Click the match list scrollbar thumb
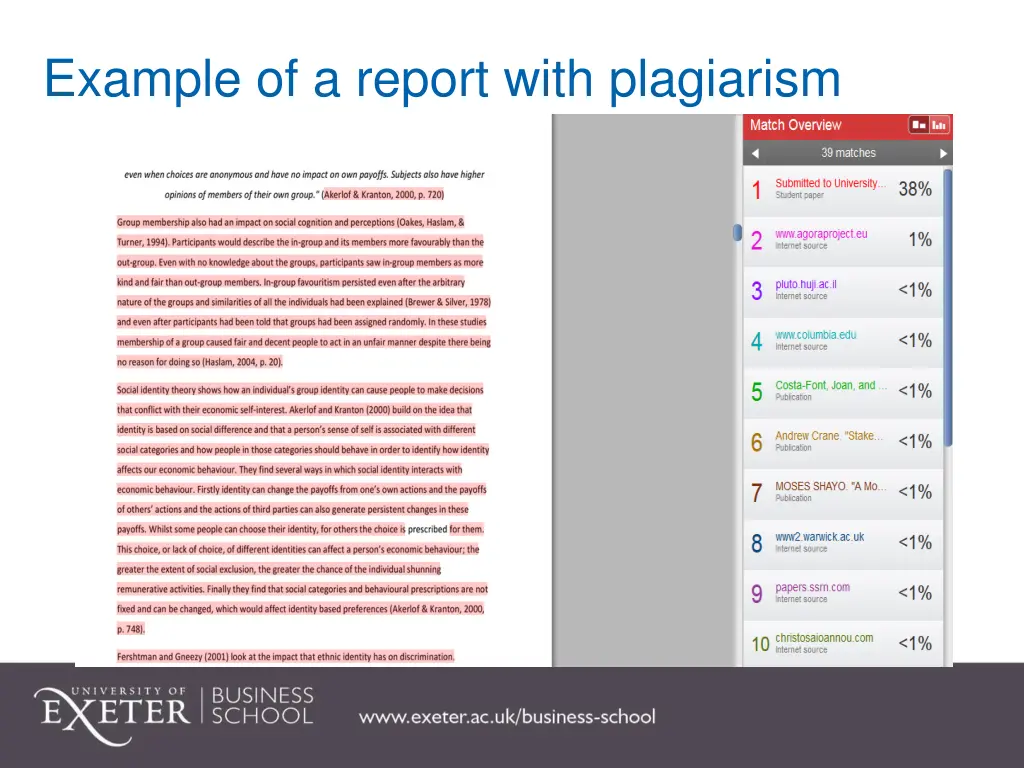Viewport: 1024px width, 768px height. coord(948,307)
